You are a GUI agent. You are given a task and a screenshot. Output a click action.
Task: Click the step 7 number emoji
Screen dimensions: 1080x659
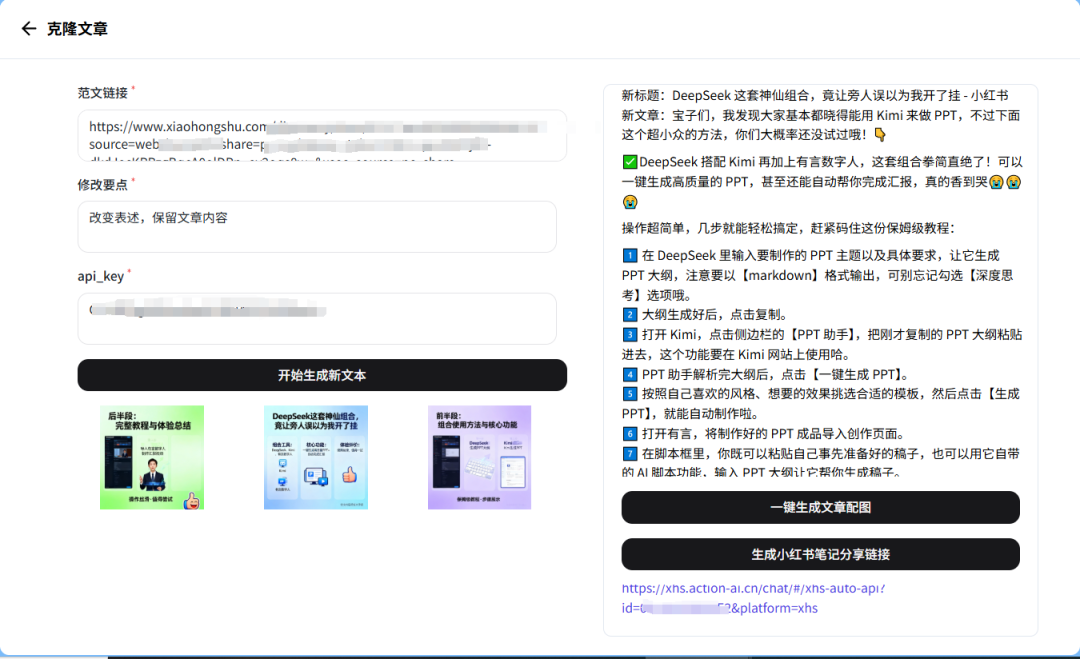click(x=630, y=454)
